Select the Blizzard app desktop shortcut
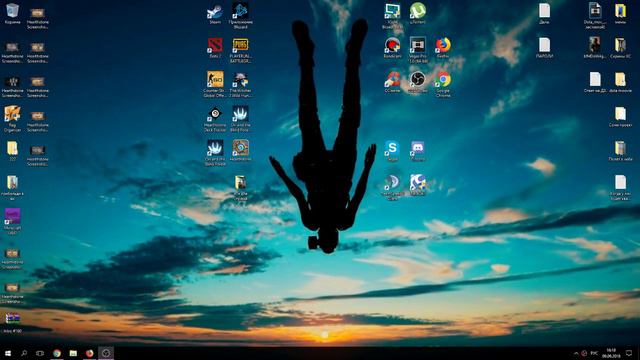640x360 pixels. pos(240,16)
